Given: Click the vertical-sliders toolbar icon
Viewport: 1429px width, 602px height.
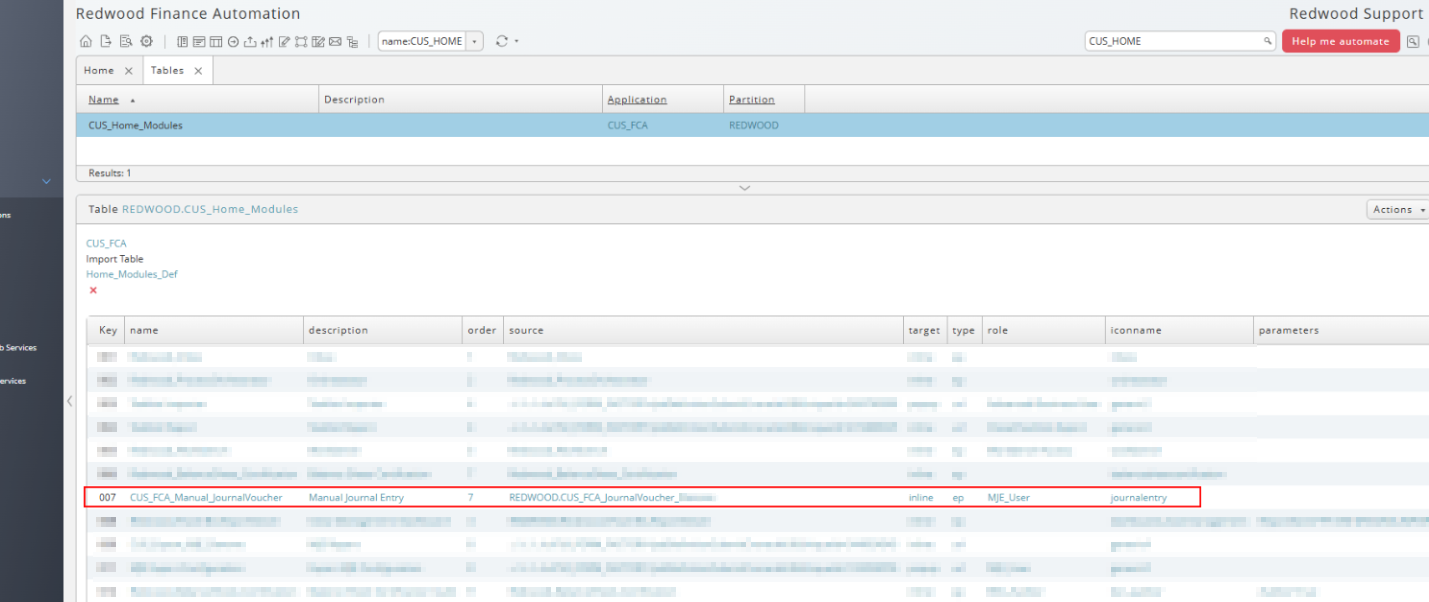Looking at the screenshot, I should 267,41.
